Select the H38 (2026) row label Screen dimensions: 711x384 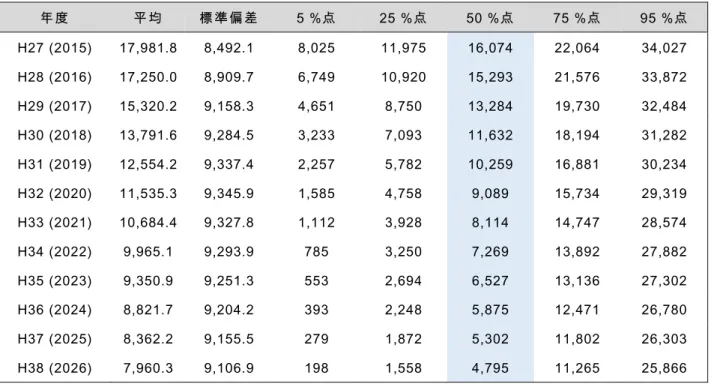point(54,368)
